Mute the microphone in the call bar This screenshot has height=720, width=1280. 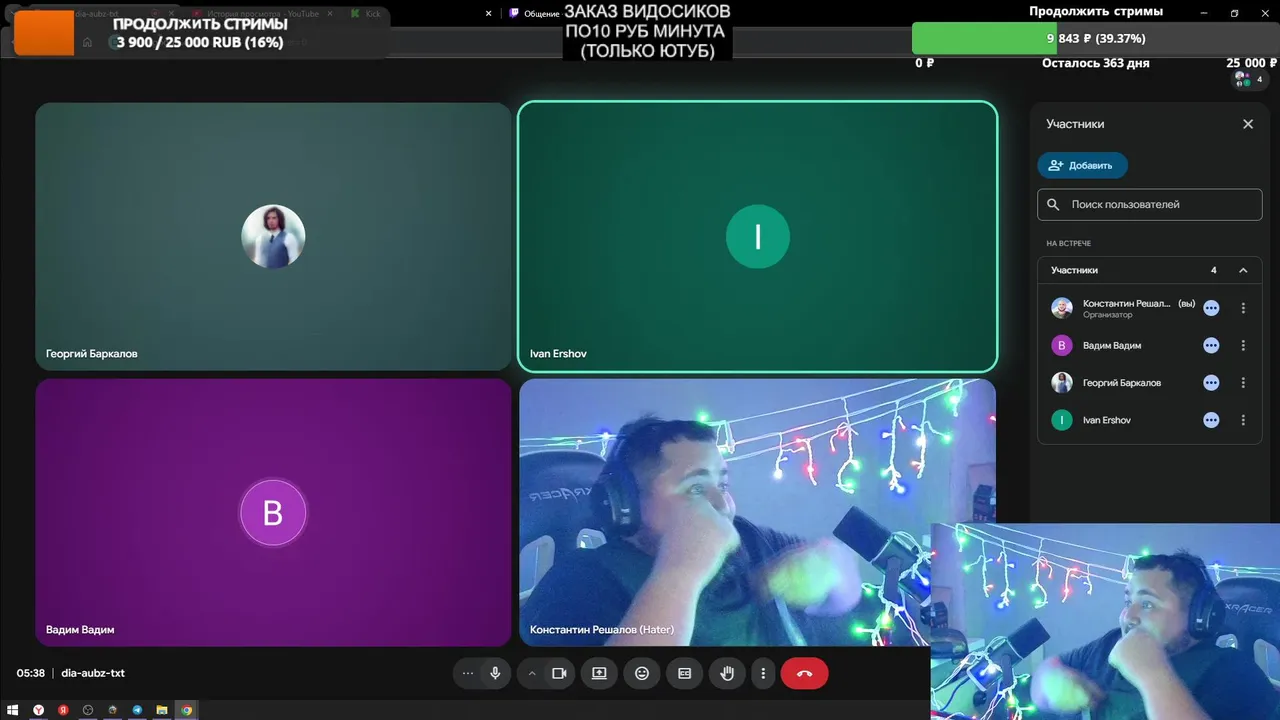495,674
